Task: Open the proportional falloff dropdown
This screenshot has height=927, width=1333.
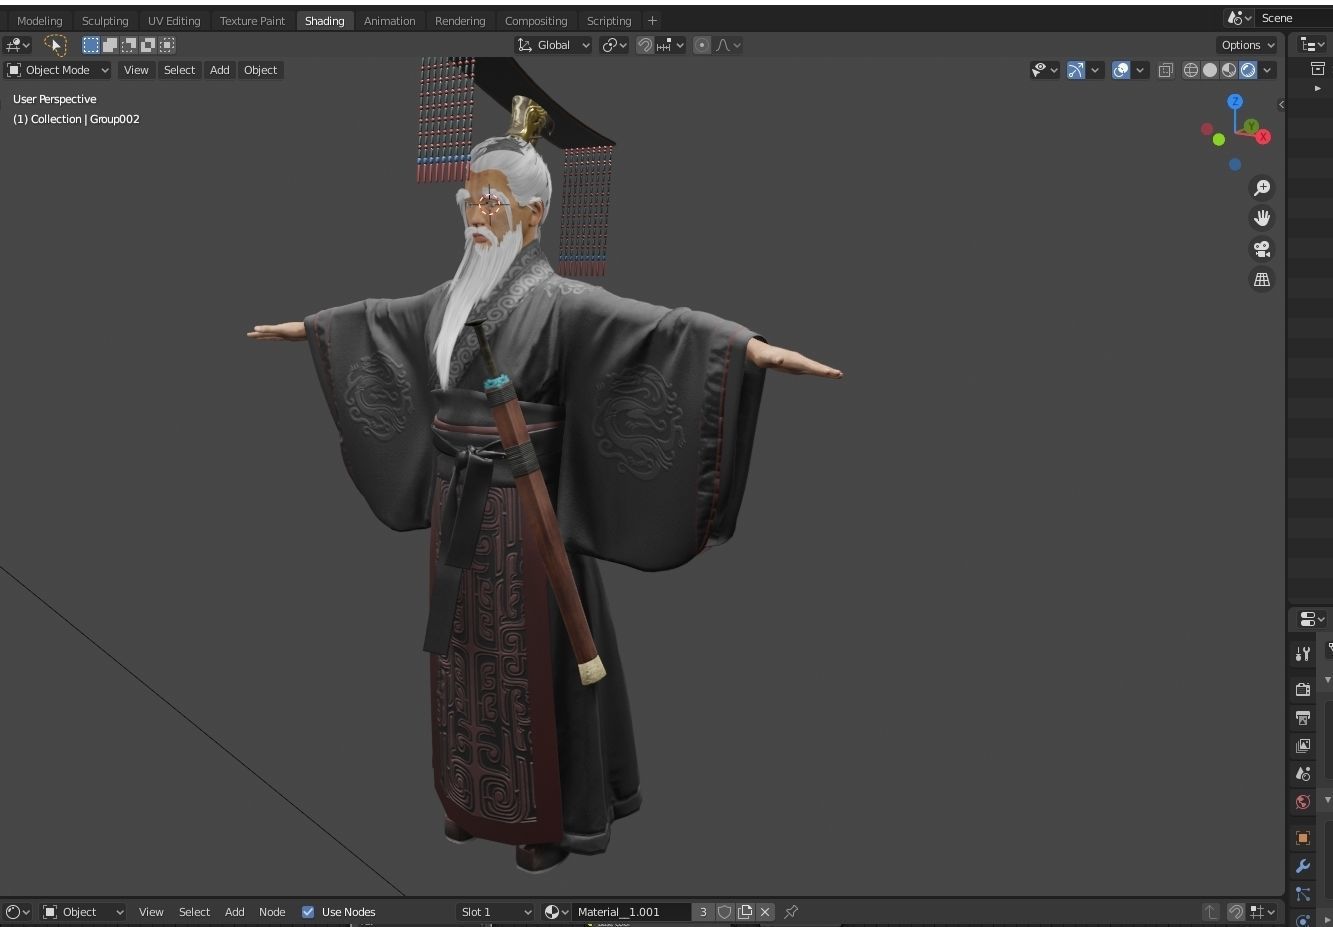Action: [727, 45]
